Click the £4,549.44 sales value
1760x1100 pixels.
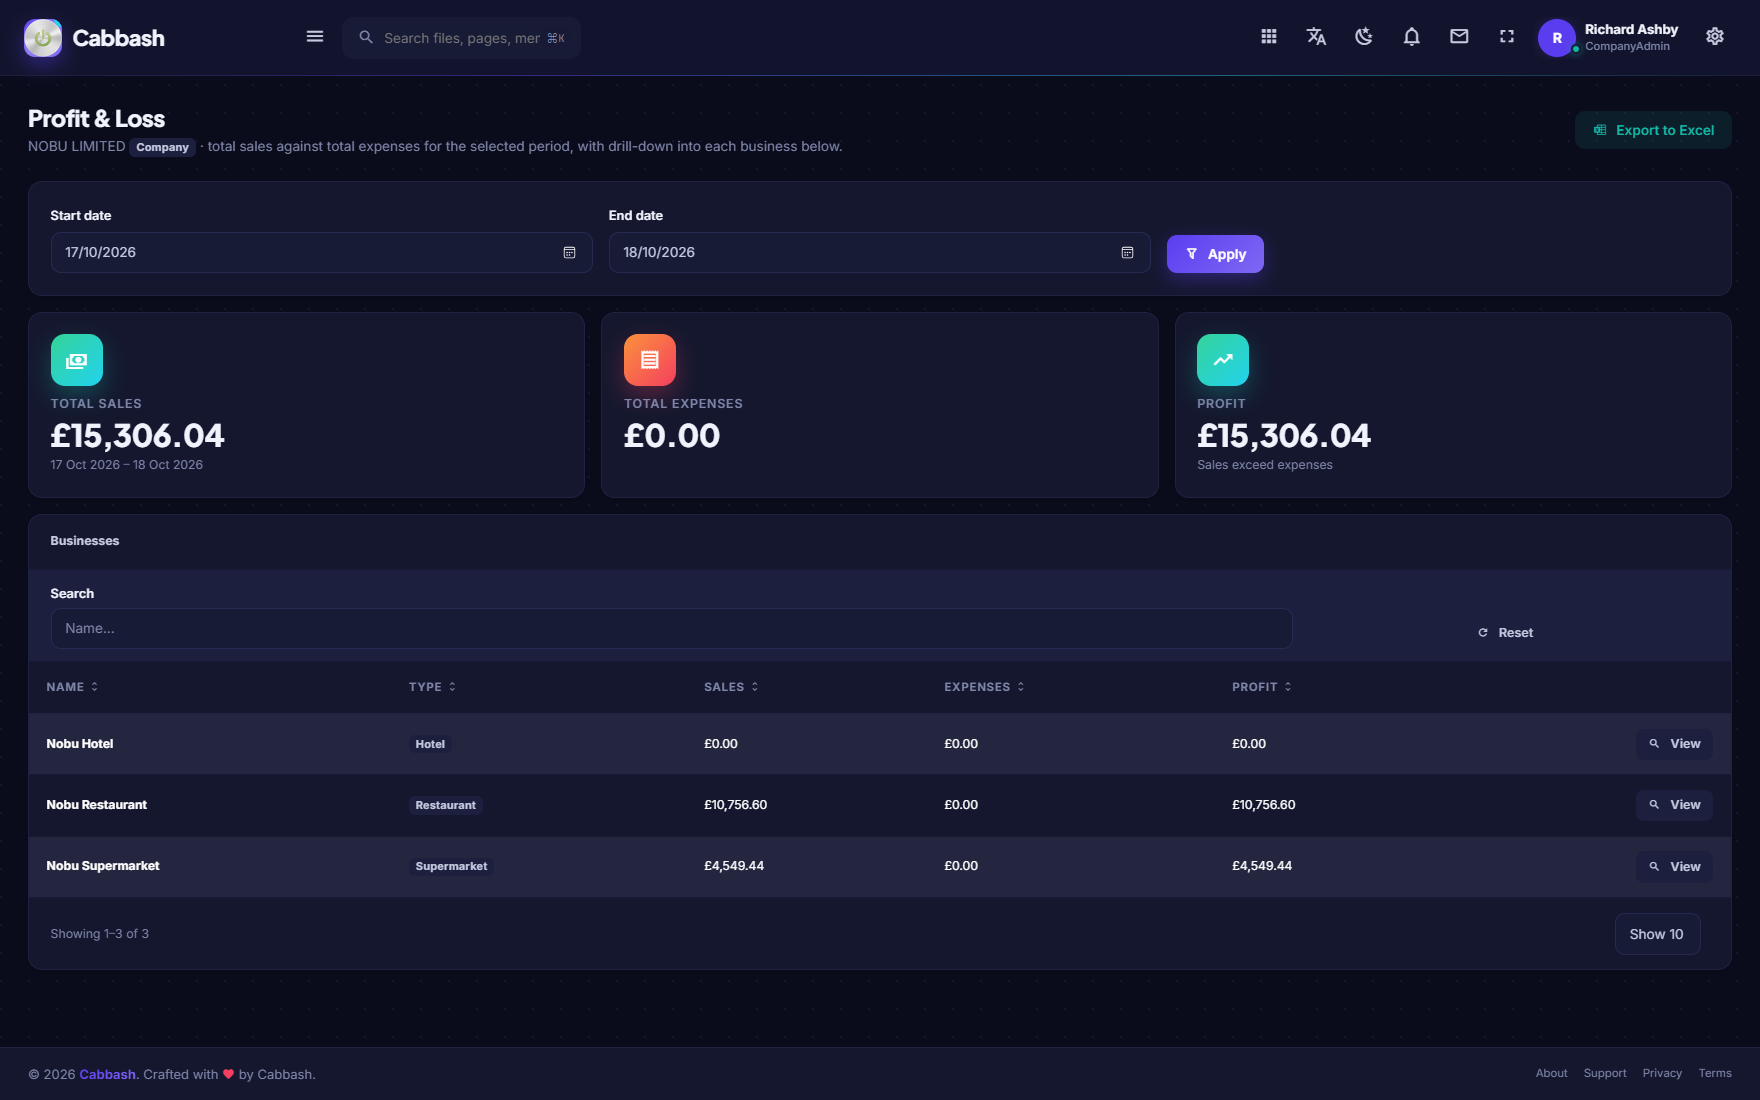(734, 866)
